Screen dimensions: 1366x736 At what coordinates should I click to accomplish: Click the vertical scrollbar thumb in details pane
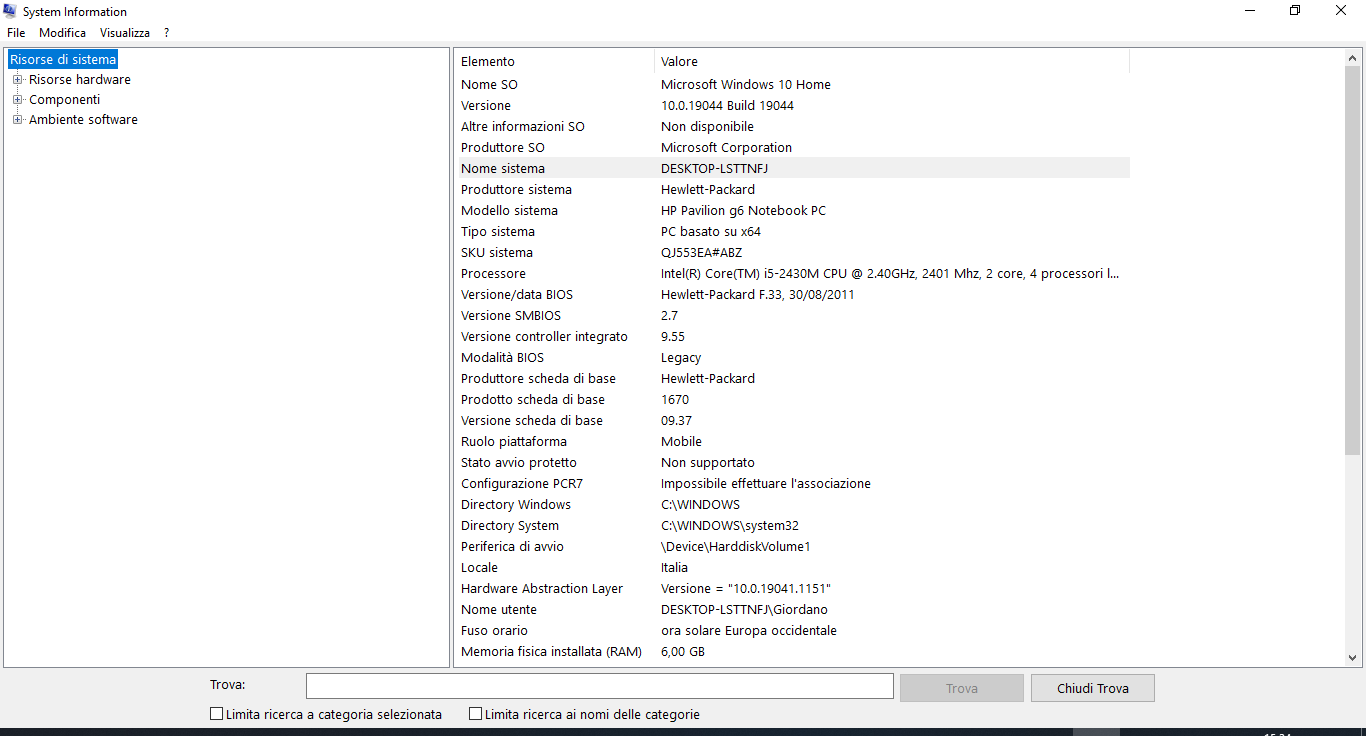tap(1353, 262)
